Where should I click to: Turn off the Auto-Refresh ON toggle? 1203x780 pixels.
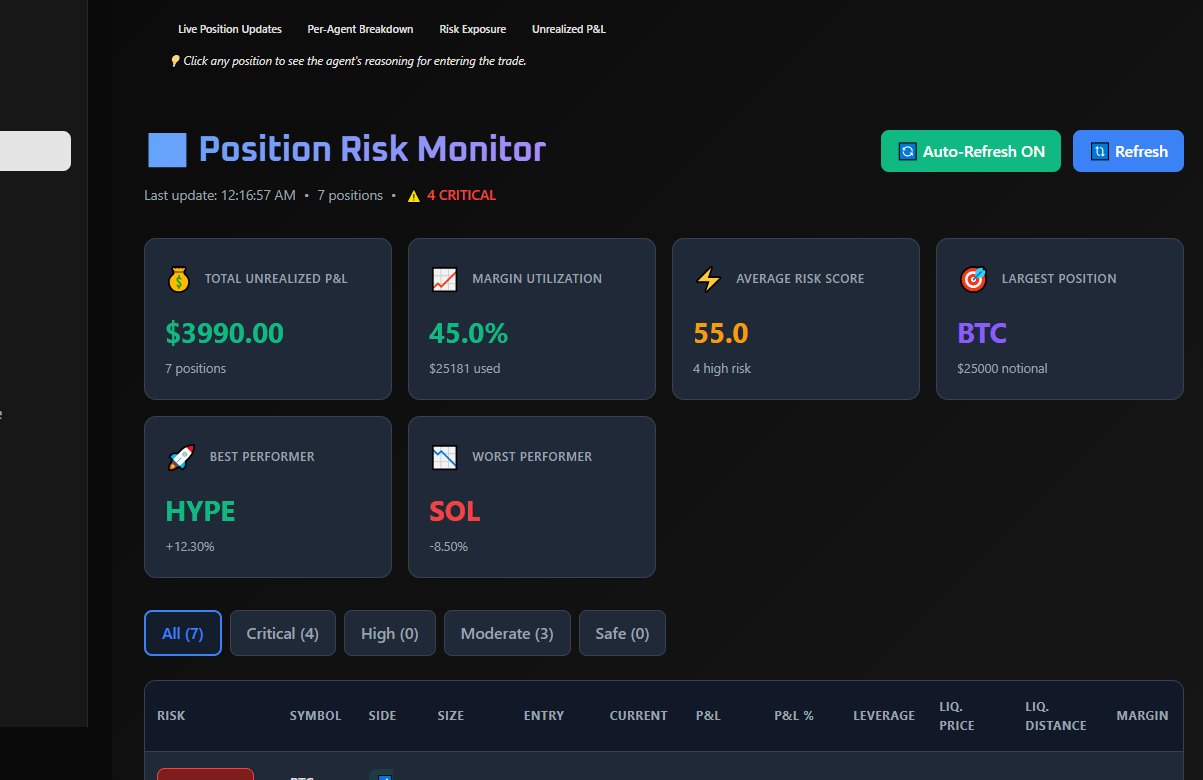[970, 152]
